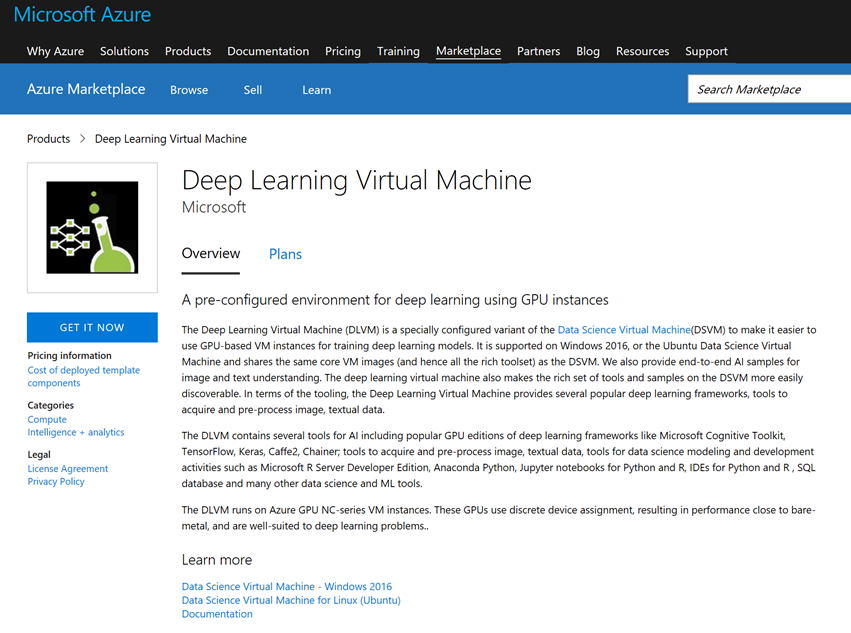The width and height of the screenshot is (851, 633).
Task: Click the Learn more heading
Action: tap(217, 560)
